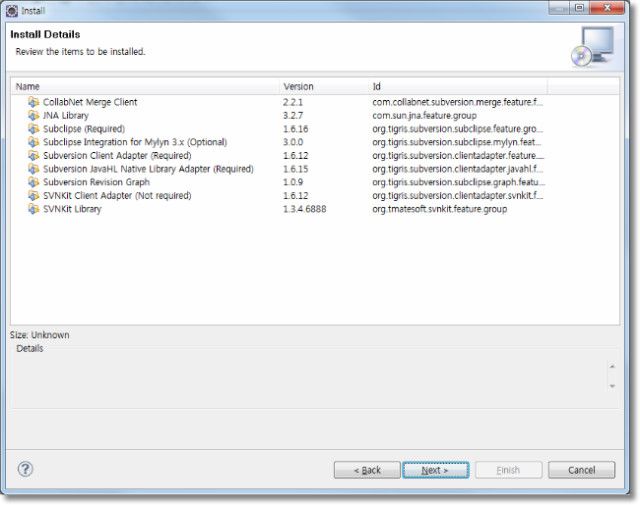Click version 1.6.15 cell
Screen dimensions: 640x505
[296, 169]
